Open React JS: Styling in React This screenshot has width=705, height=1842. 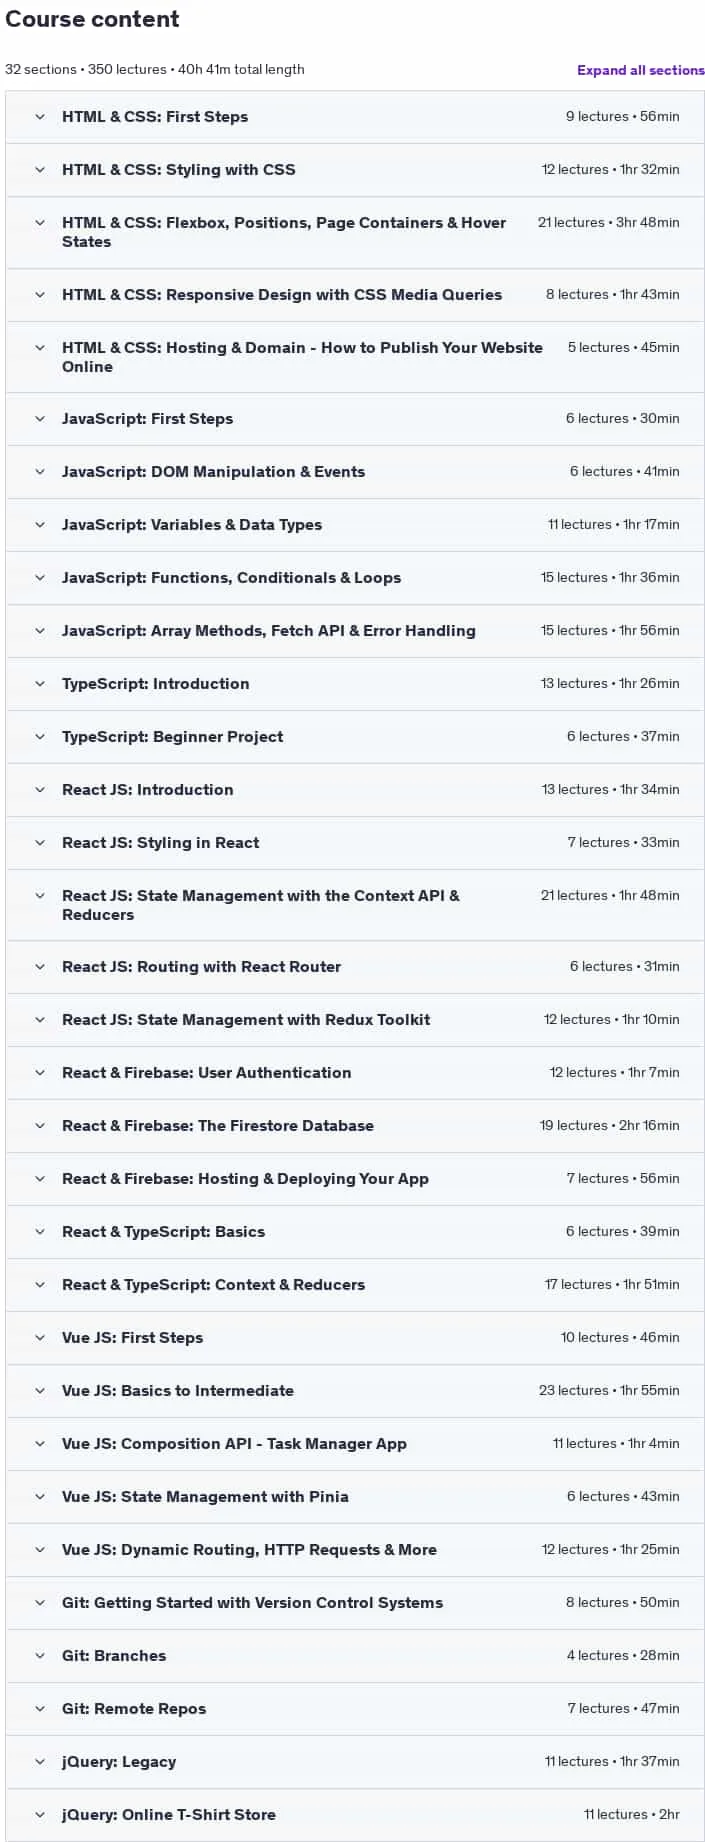pos(354,843)
